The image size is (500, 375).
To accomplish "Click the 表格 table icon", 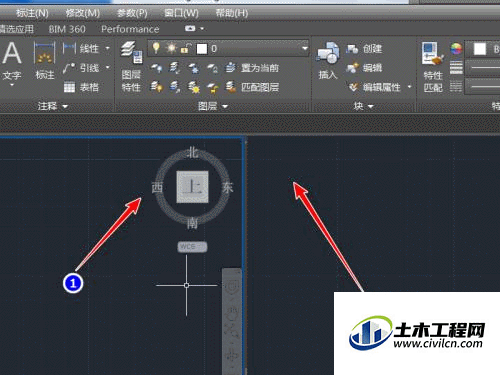I will pos(69,87).
